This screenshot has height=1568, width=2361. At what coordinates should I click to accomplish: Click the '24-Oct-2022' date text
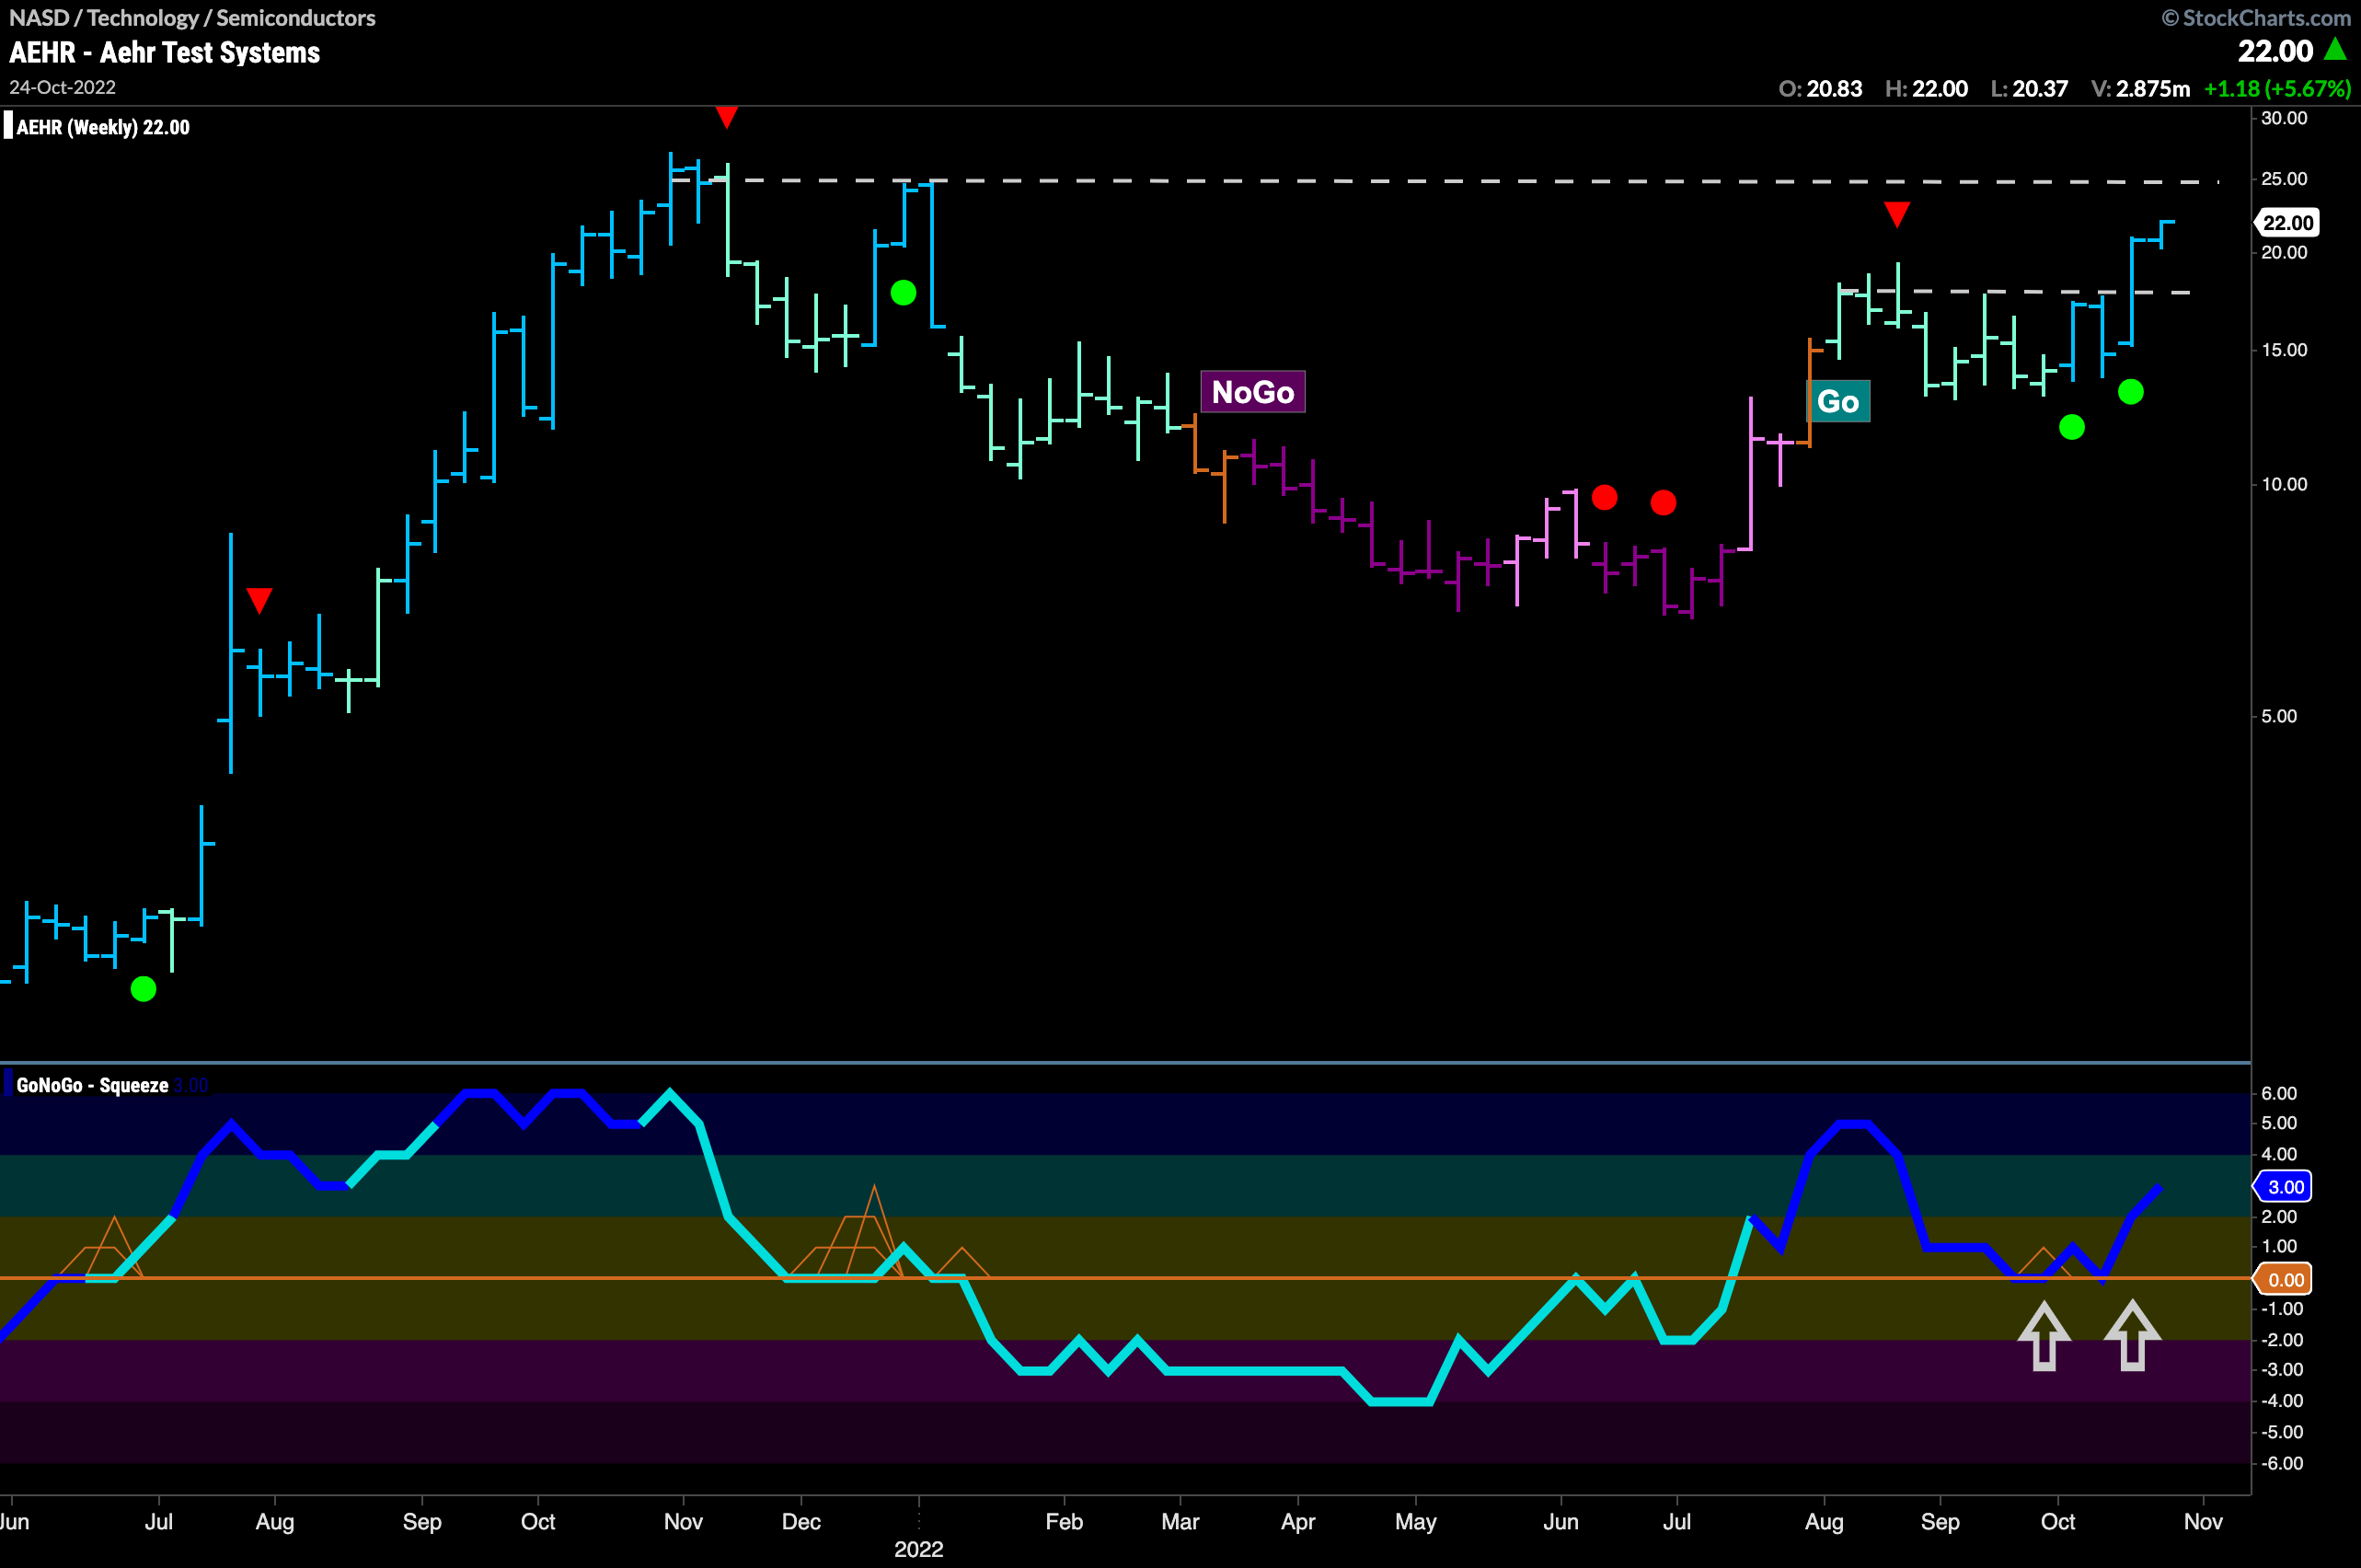62,87
